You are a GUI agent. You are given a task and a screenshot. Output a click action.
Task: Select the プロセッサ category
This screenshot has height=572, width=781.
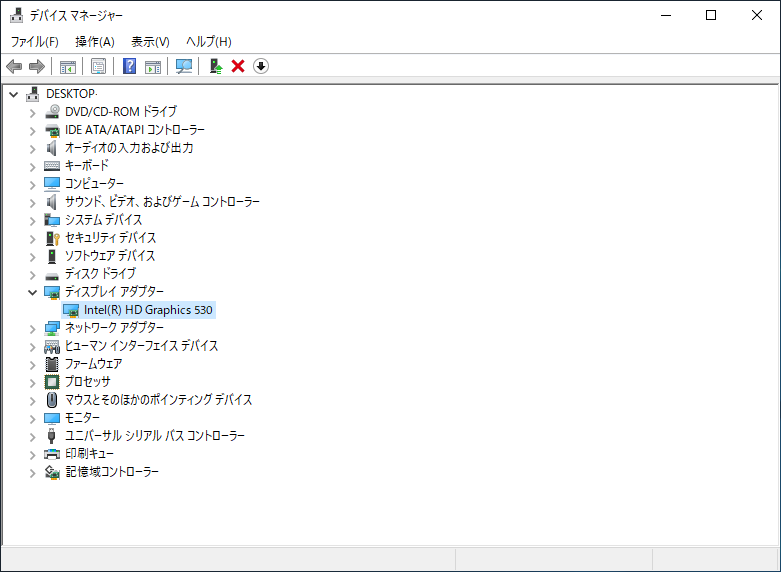[x=88, y=382]
